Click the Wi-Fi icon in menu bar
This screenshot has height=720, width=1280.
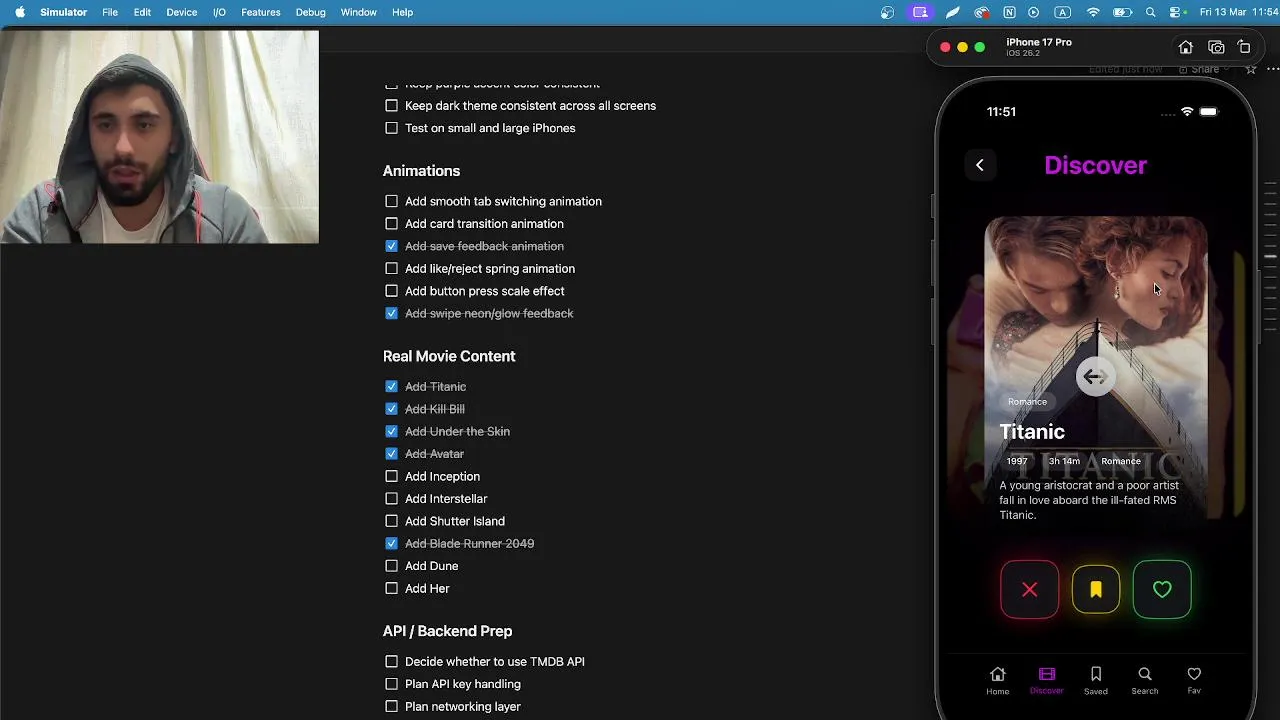tap(1093, 12)
